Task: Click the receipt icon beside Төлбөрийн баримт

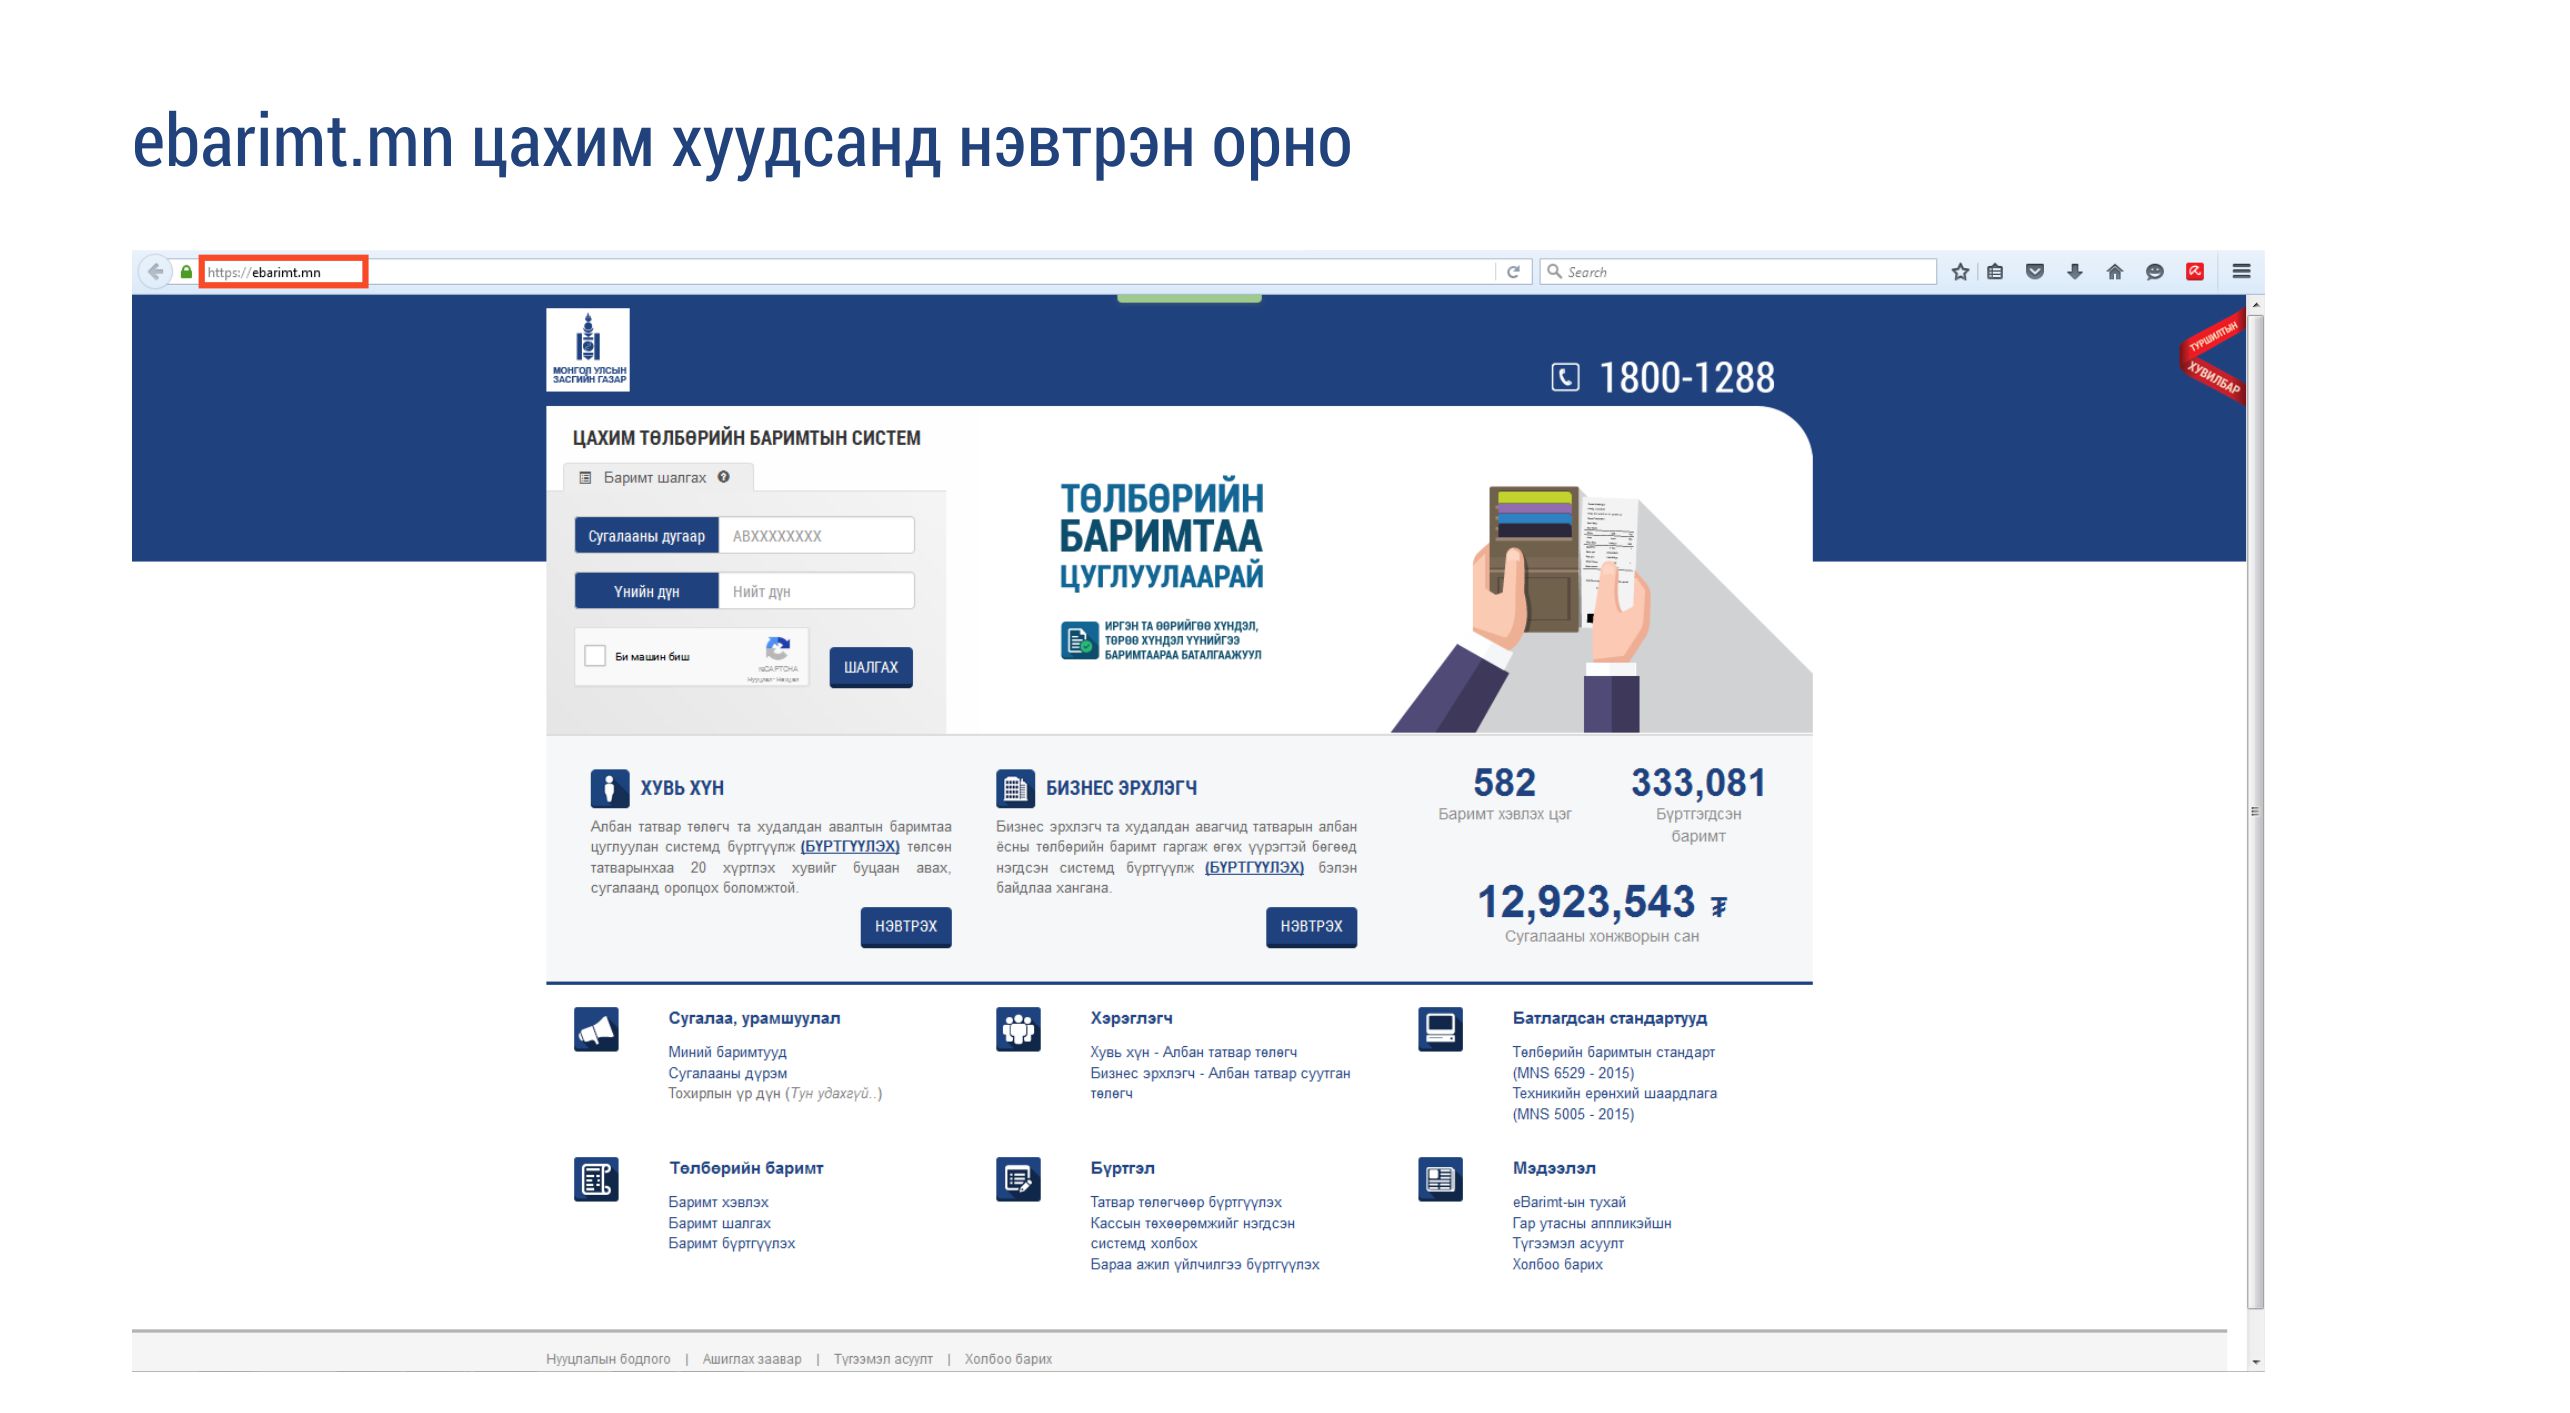Action: (596, 1179)
